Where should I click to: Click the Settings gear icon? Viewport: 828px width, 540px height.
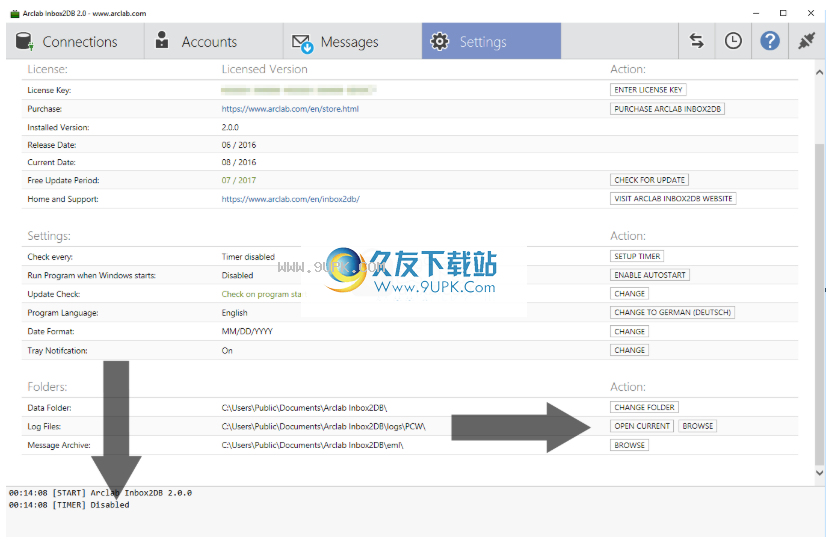click(x=439, y=41)
